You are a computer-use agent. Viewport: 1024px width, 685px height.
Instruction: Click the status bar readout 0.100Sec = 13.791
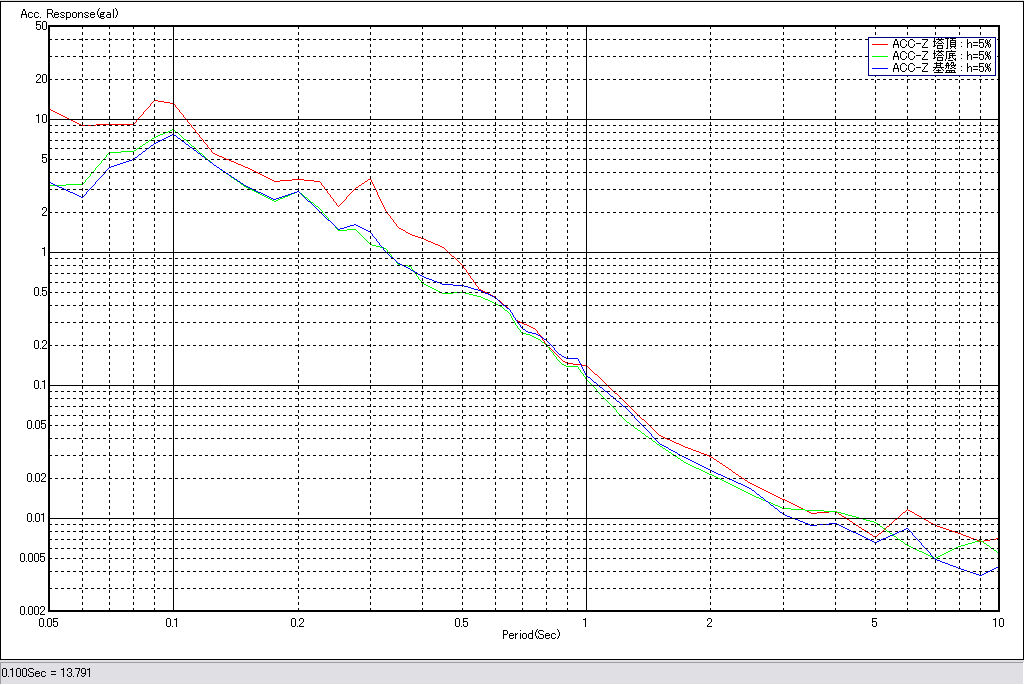[47, 673]
